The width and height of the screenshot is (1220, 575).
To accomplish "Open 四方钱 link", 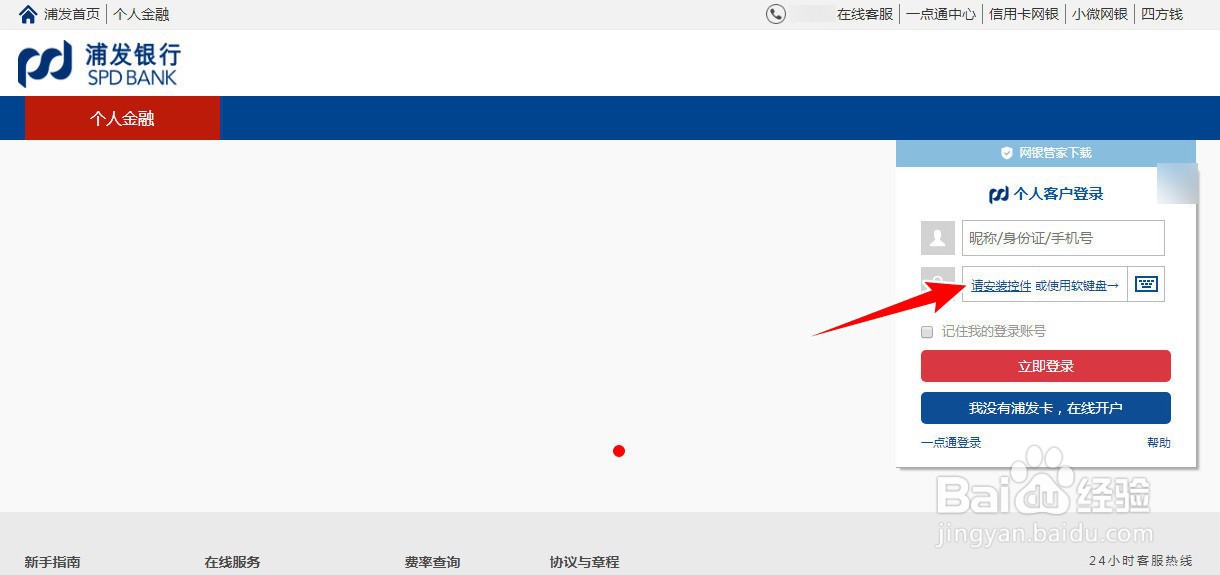I will 1162,14.
